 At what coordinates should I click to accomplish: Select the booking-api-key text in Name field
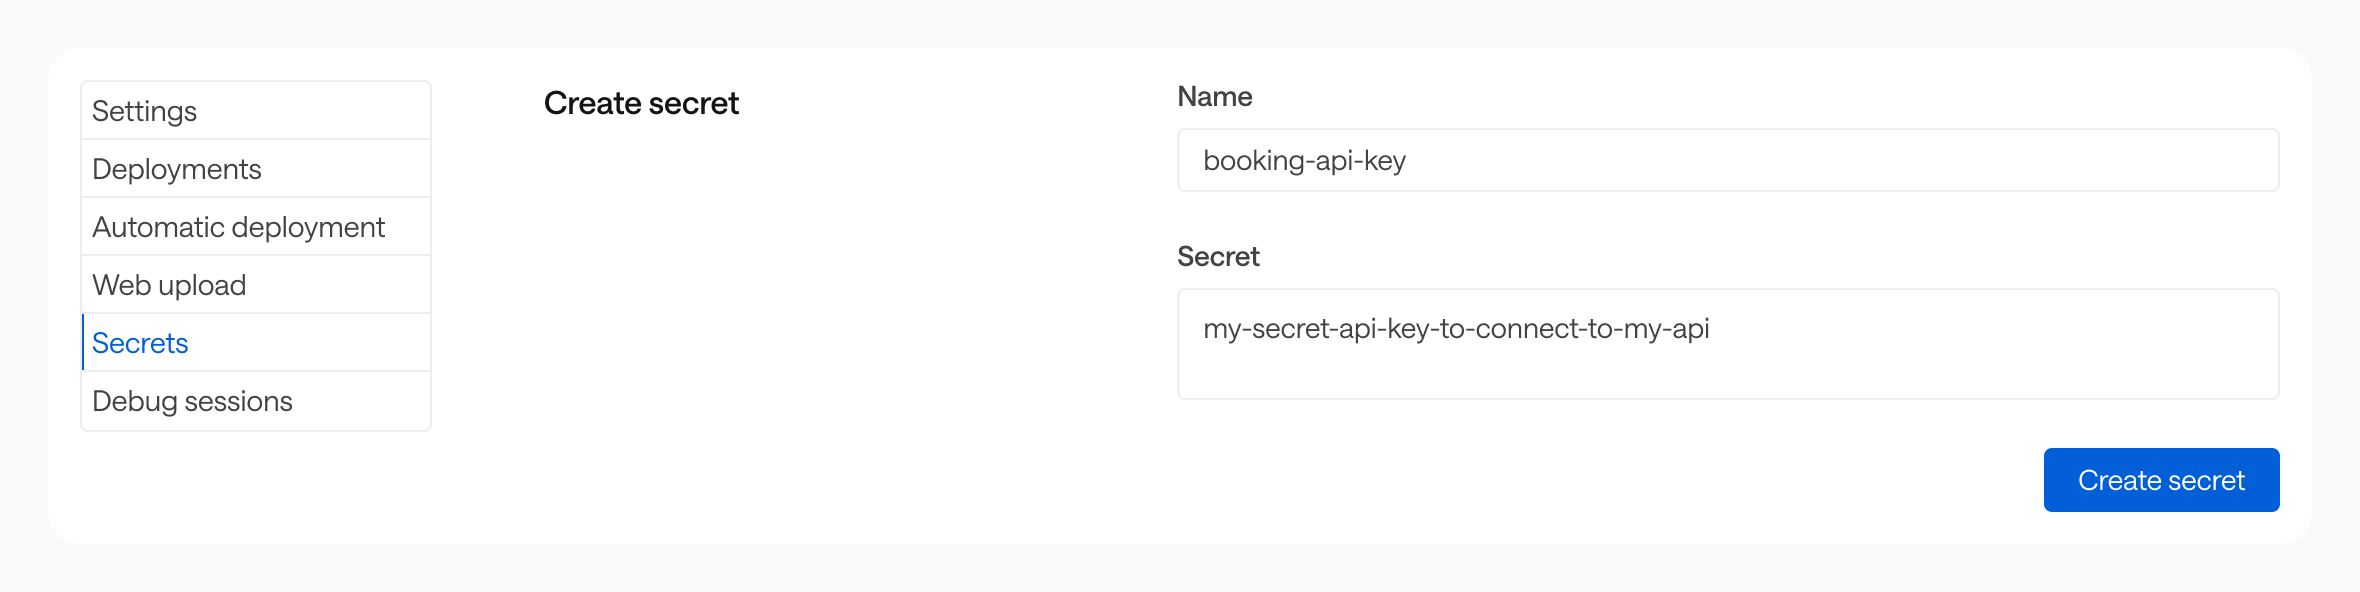[x=1306, y=160]
